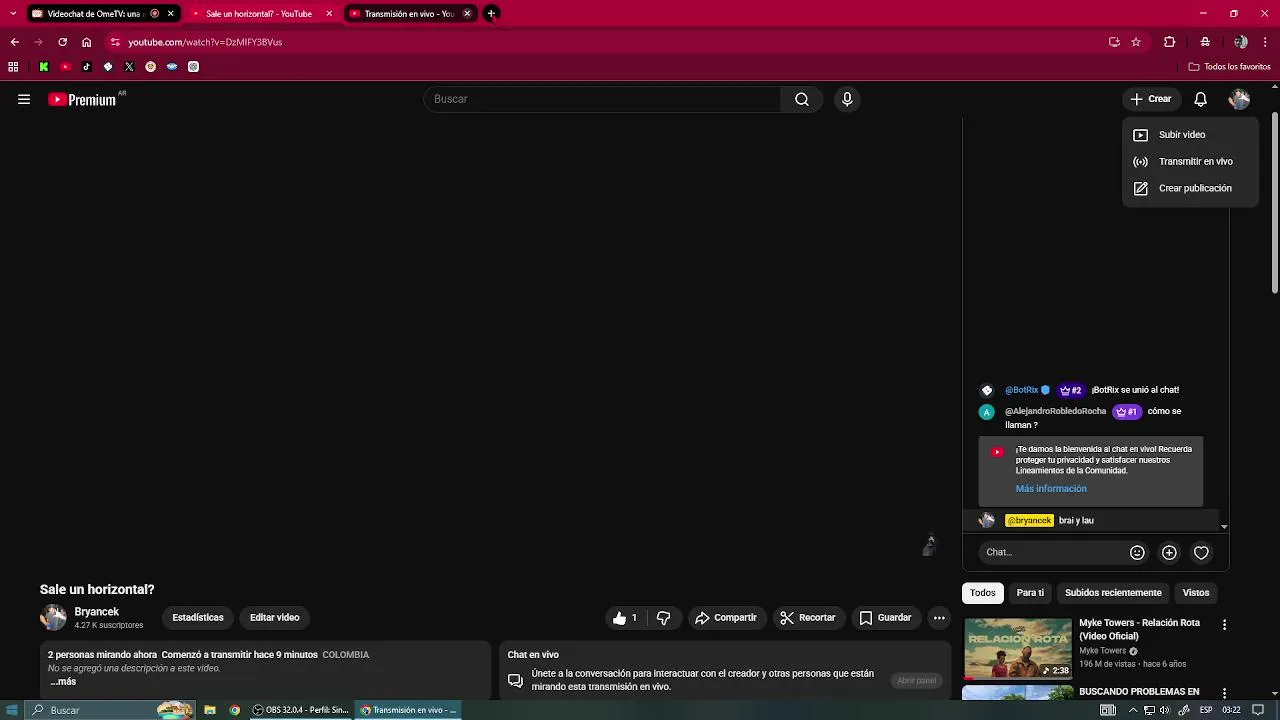Screen dimensions: 1280x720
Task: Like the video with thumbs up
Action: point(626,618)
